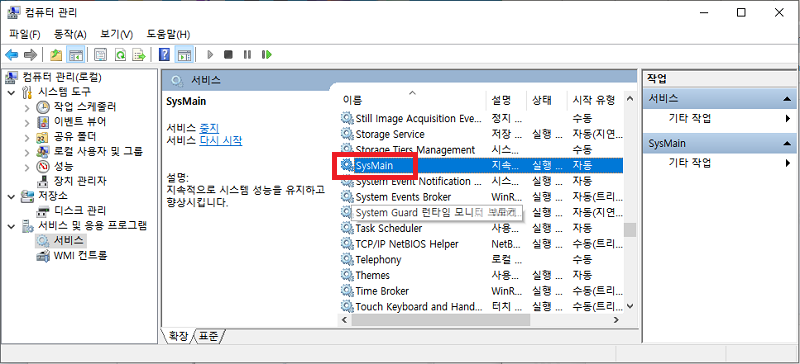Image resolution: width=800 pixels, height=364 pixels.
Task: Select 서비스 node in the left tree
Action: (x=69, y=240)
